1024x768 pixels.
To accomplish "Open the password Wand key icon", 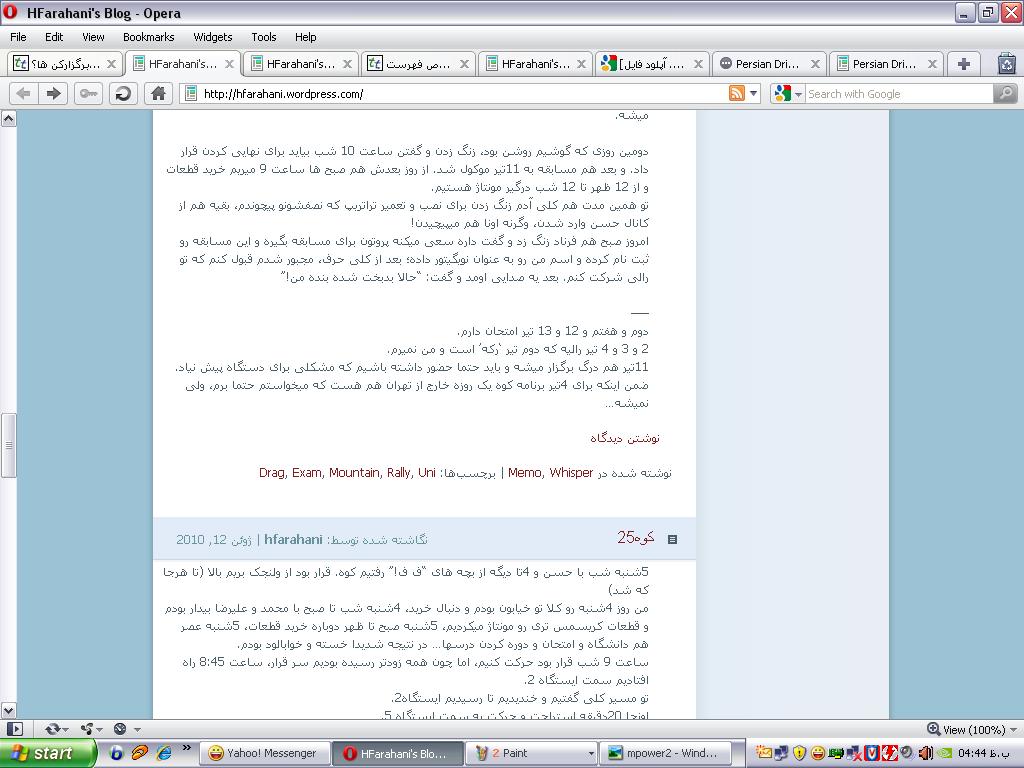I will (89, 93).
